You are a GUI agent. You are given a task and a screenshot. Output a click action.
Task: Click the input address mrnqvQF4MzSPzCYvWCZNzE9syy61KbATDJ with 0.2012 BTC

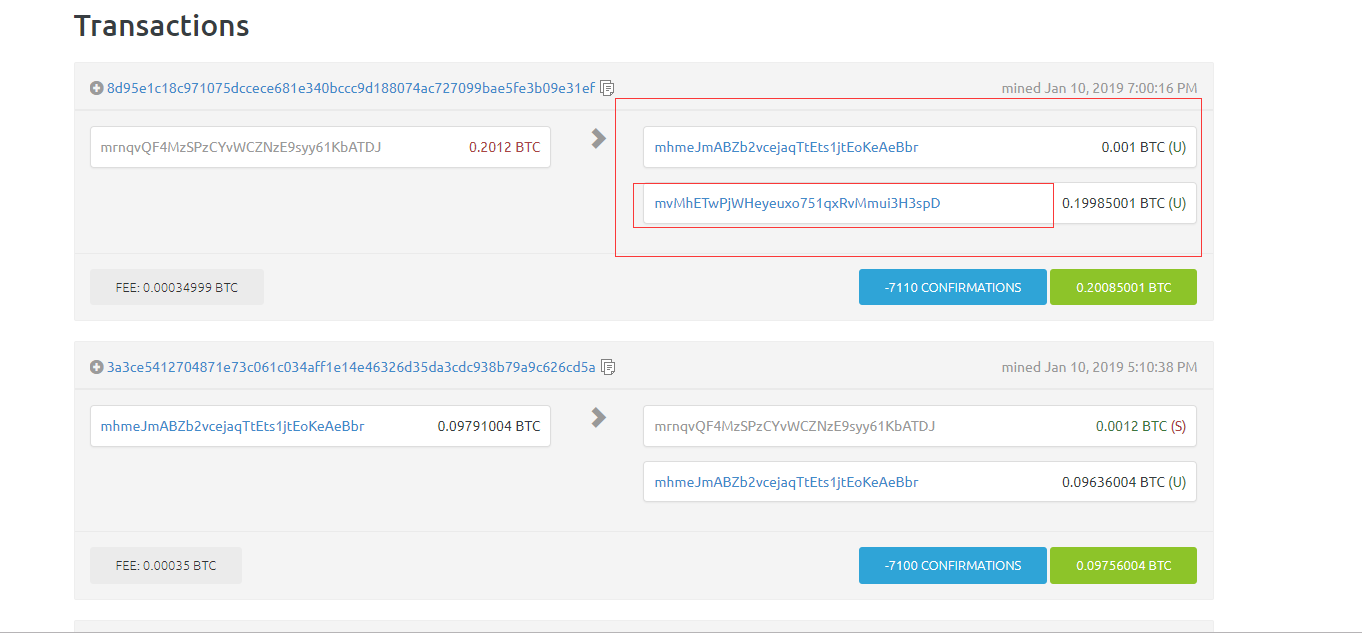(x=241, y=147)
